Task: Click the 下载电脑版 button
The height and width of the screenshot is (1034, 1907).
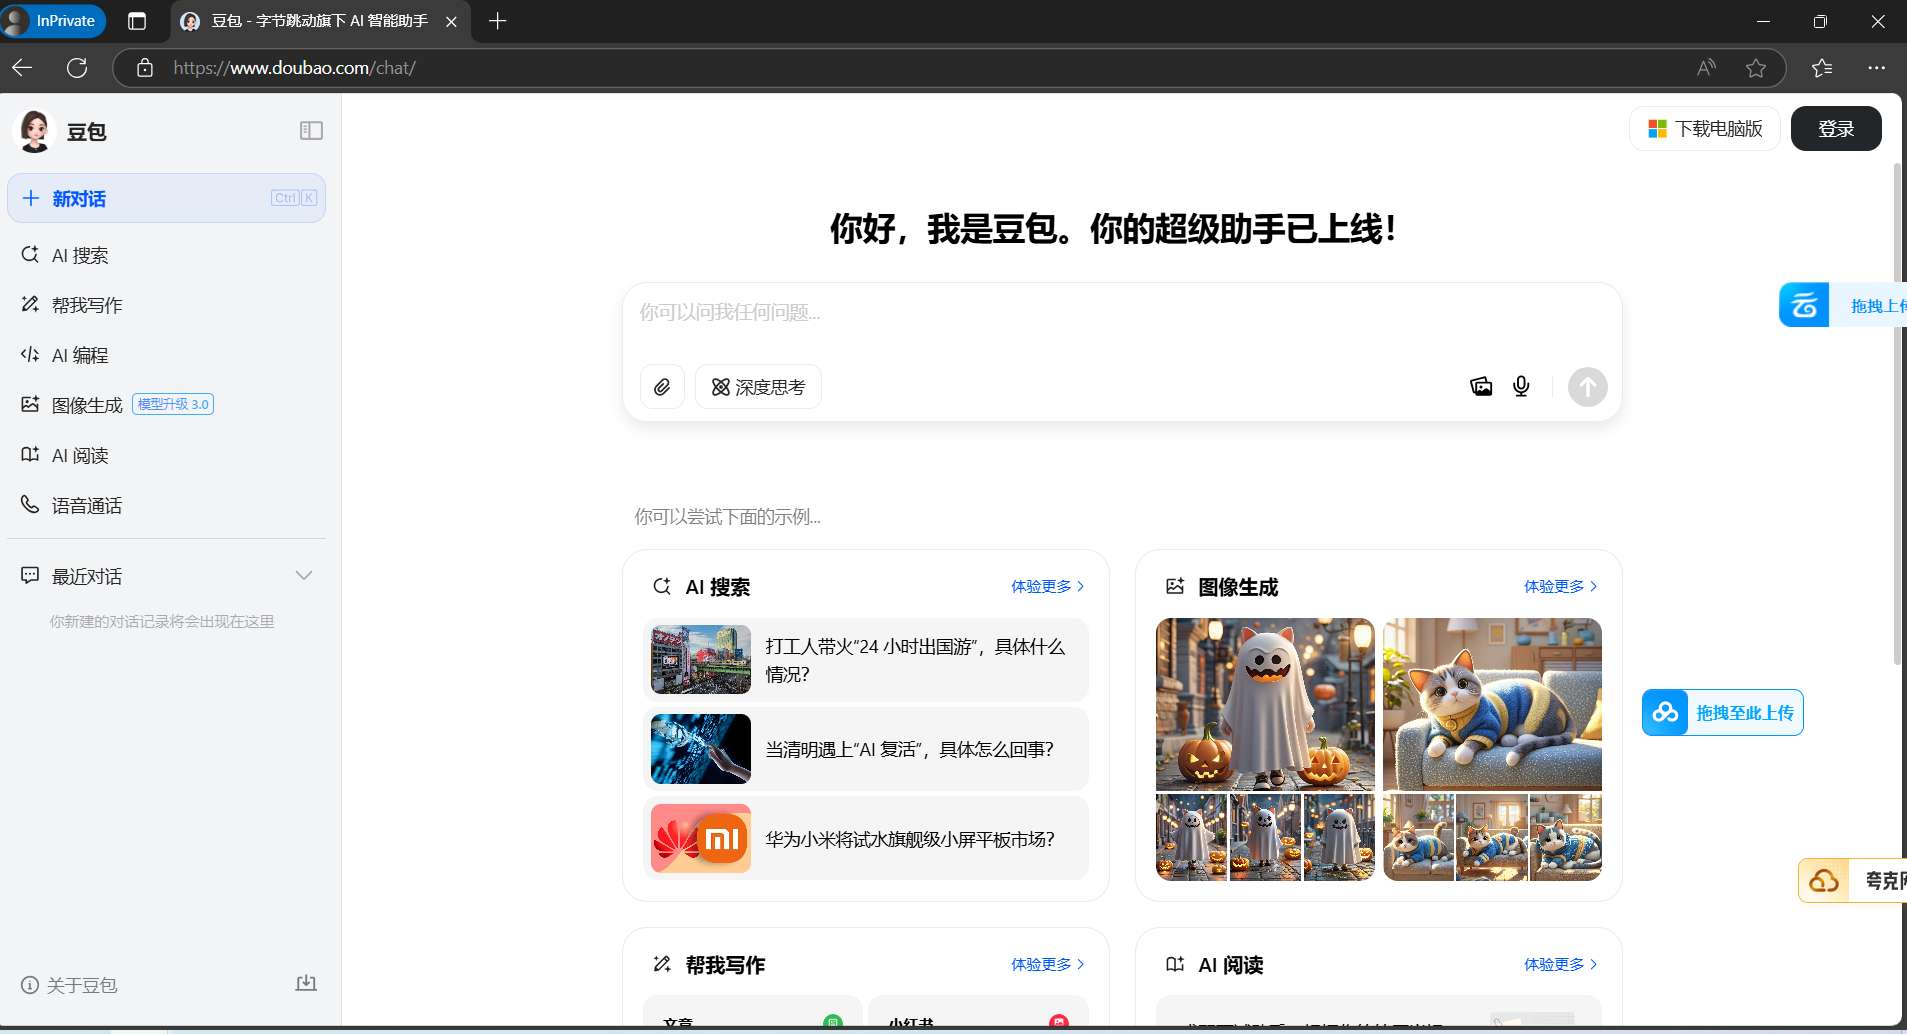Action: [1705, 129]
